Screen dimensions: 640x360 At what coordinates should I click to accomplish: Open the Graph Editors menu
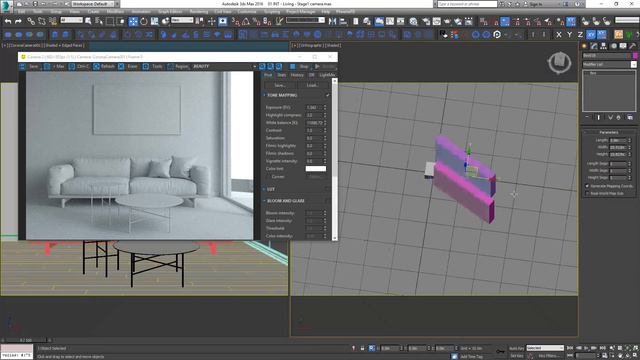170,12
